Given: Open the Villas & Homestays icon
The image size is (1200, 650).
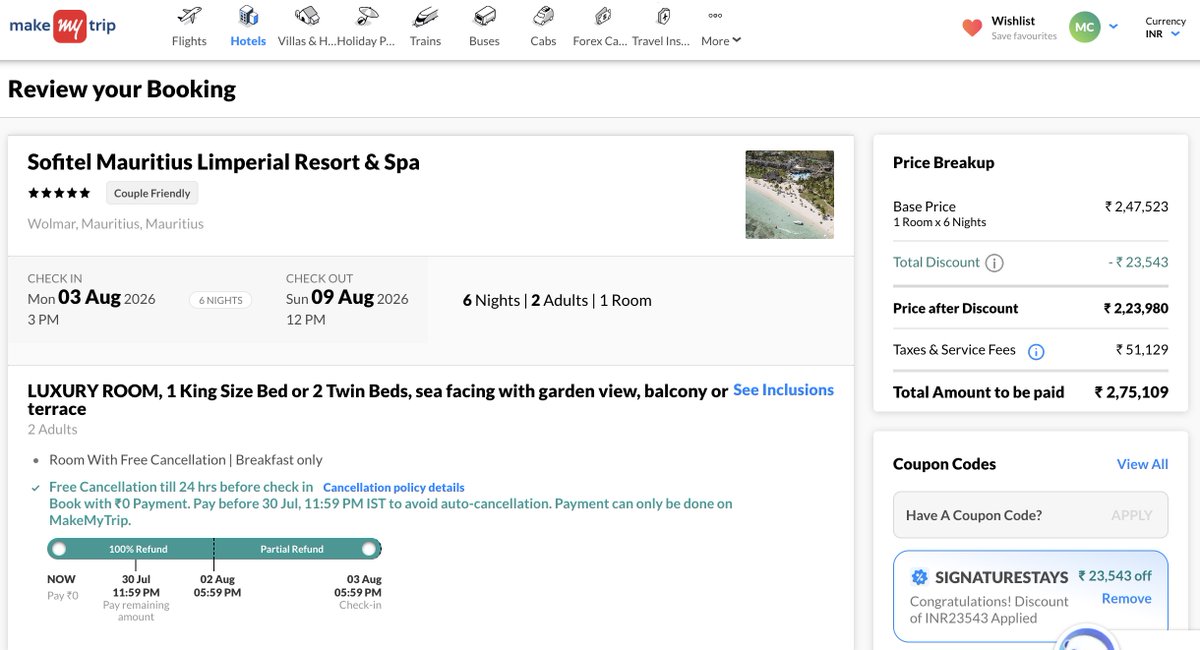Looking at the screenshot, I should [307, 16].
